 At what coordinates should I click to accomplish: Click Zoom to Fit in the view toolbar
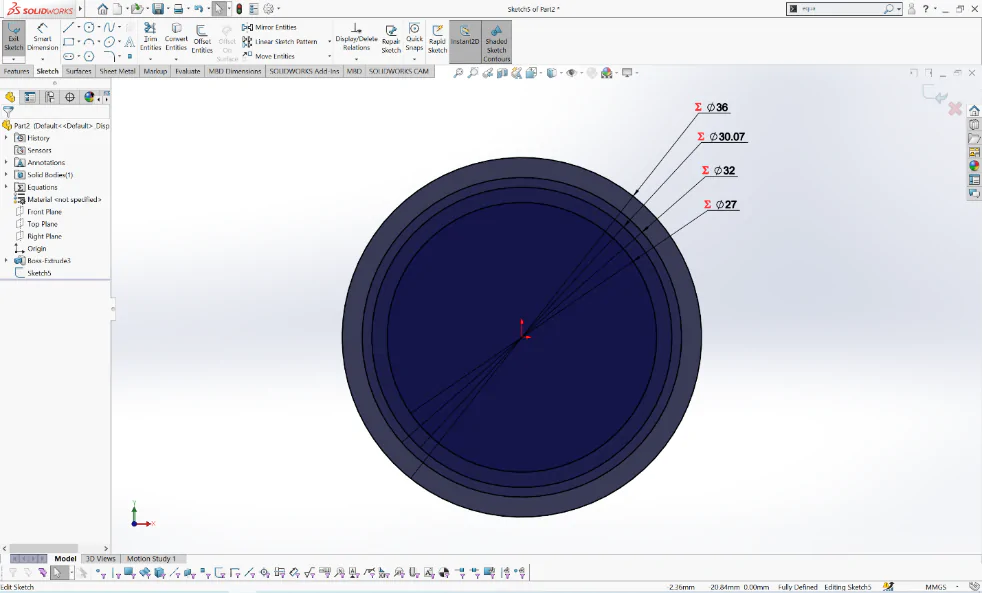click(x=458, y=73)
